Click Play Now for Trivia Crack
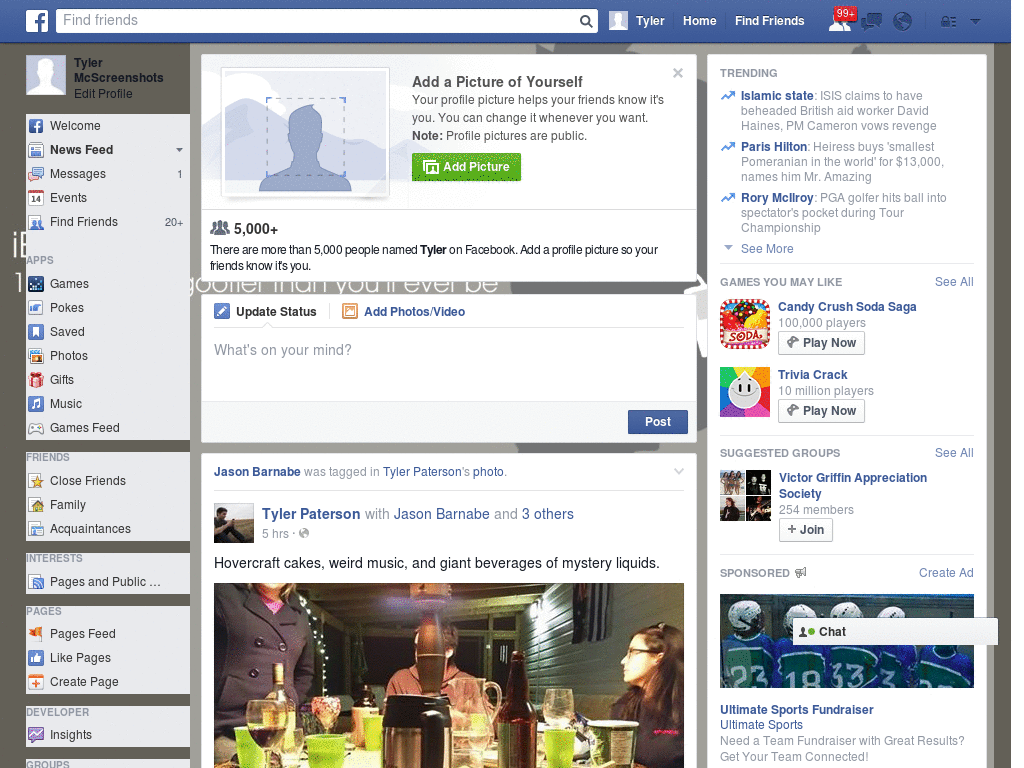1024x768 pixels. click(x=821, y=411)
